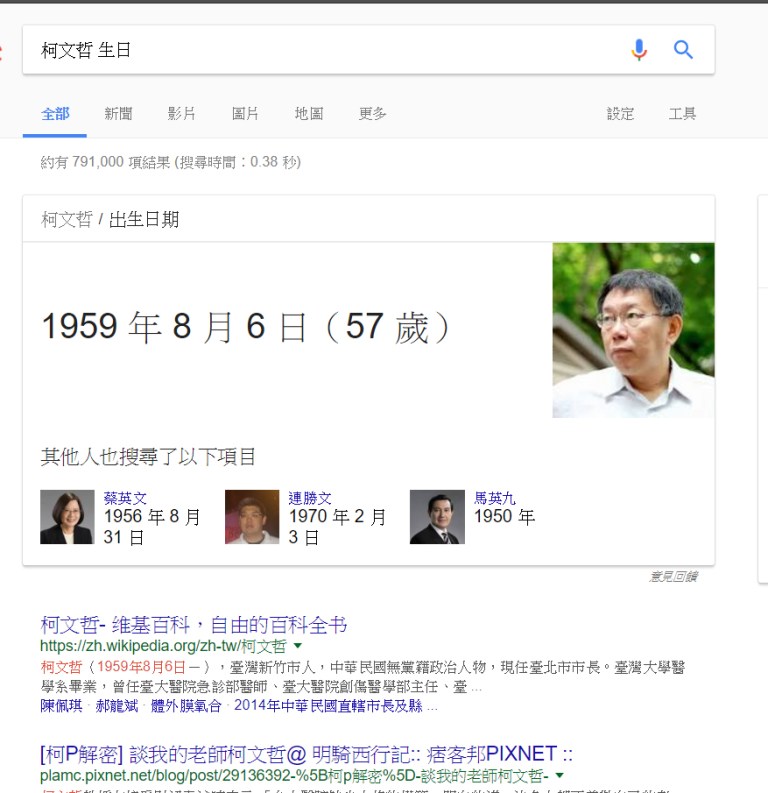Click the 意見回饋 feedback link
Screen dimensions: 768x793
[674, 576]
